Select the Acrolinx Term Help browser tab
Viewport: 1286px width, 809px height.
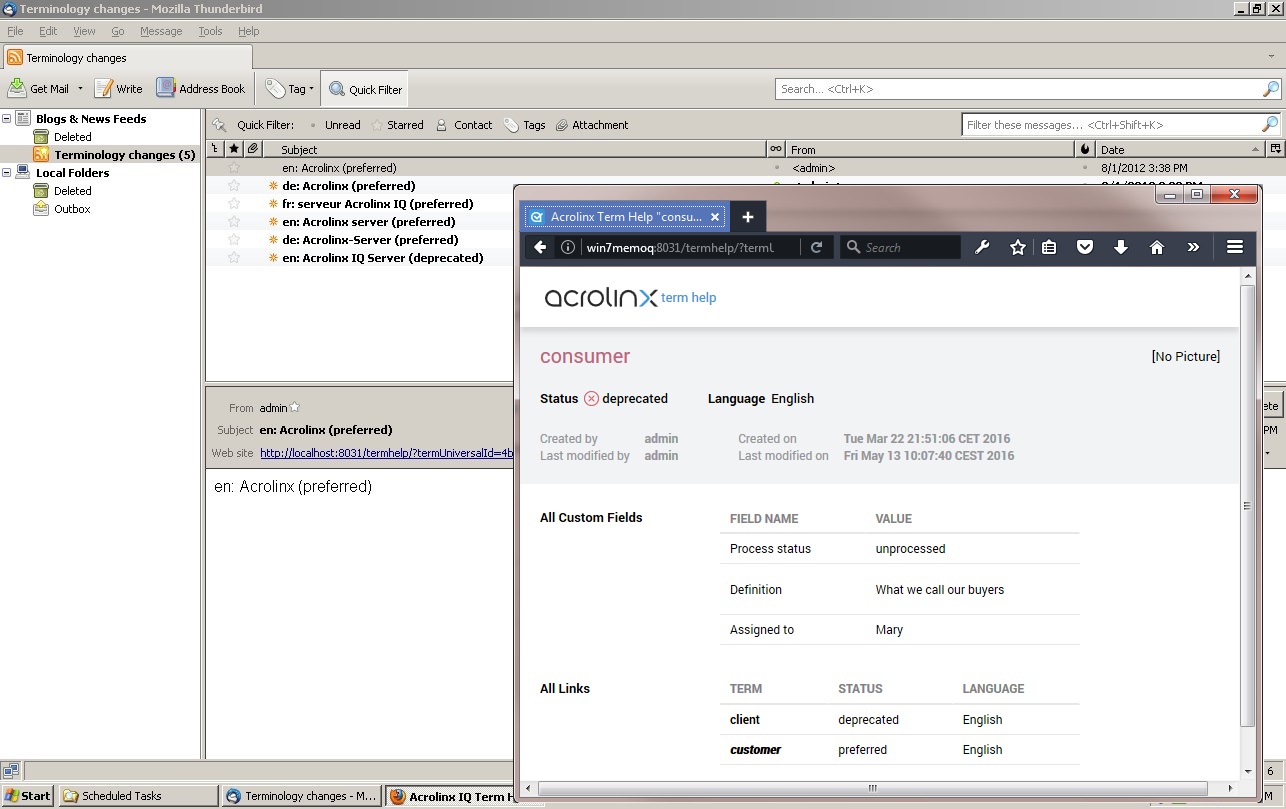click(625, 217)
